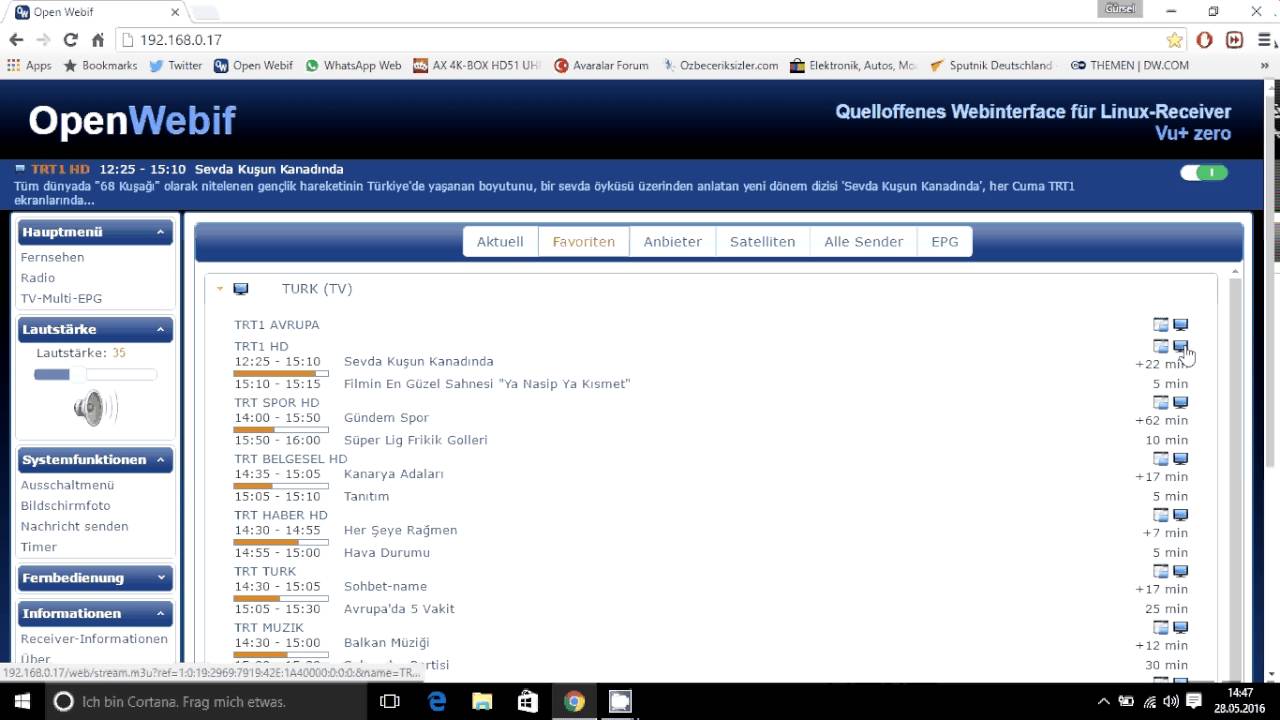Stream TRT MUZIK via monitor icon
Screen dimensions: 1280x720
tap(1181, 628)
